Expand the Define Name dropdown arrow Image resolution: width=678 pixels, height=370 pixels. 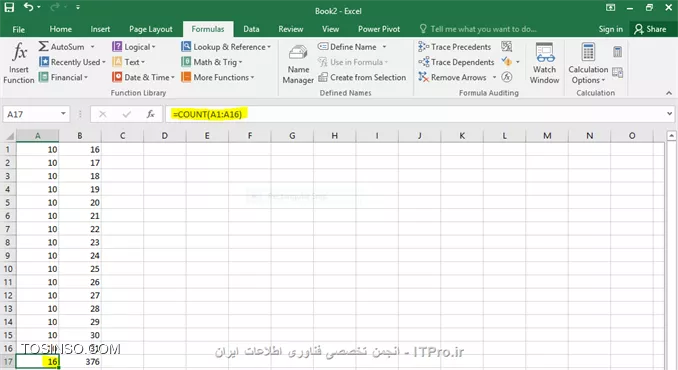point(384,47)
